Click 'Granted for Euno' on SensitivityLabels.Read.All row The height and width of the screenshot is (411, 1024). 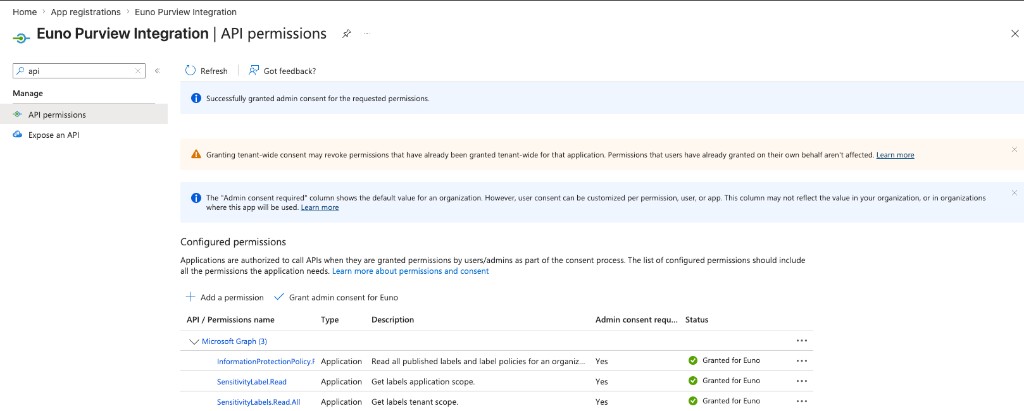point(731,401)
